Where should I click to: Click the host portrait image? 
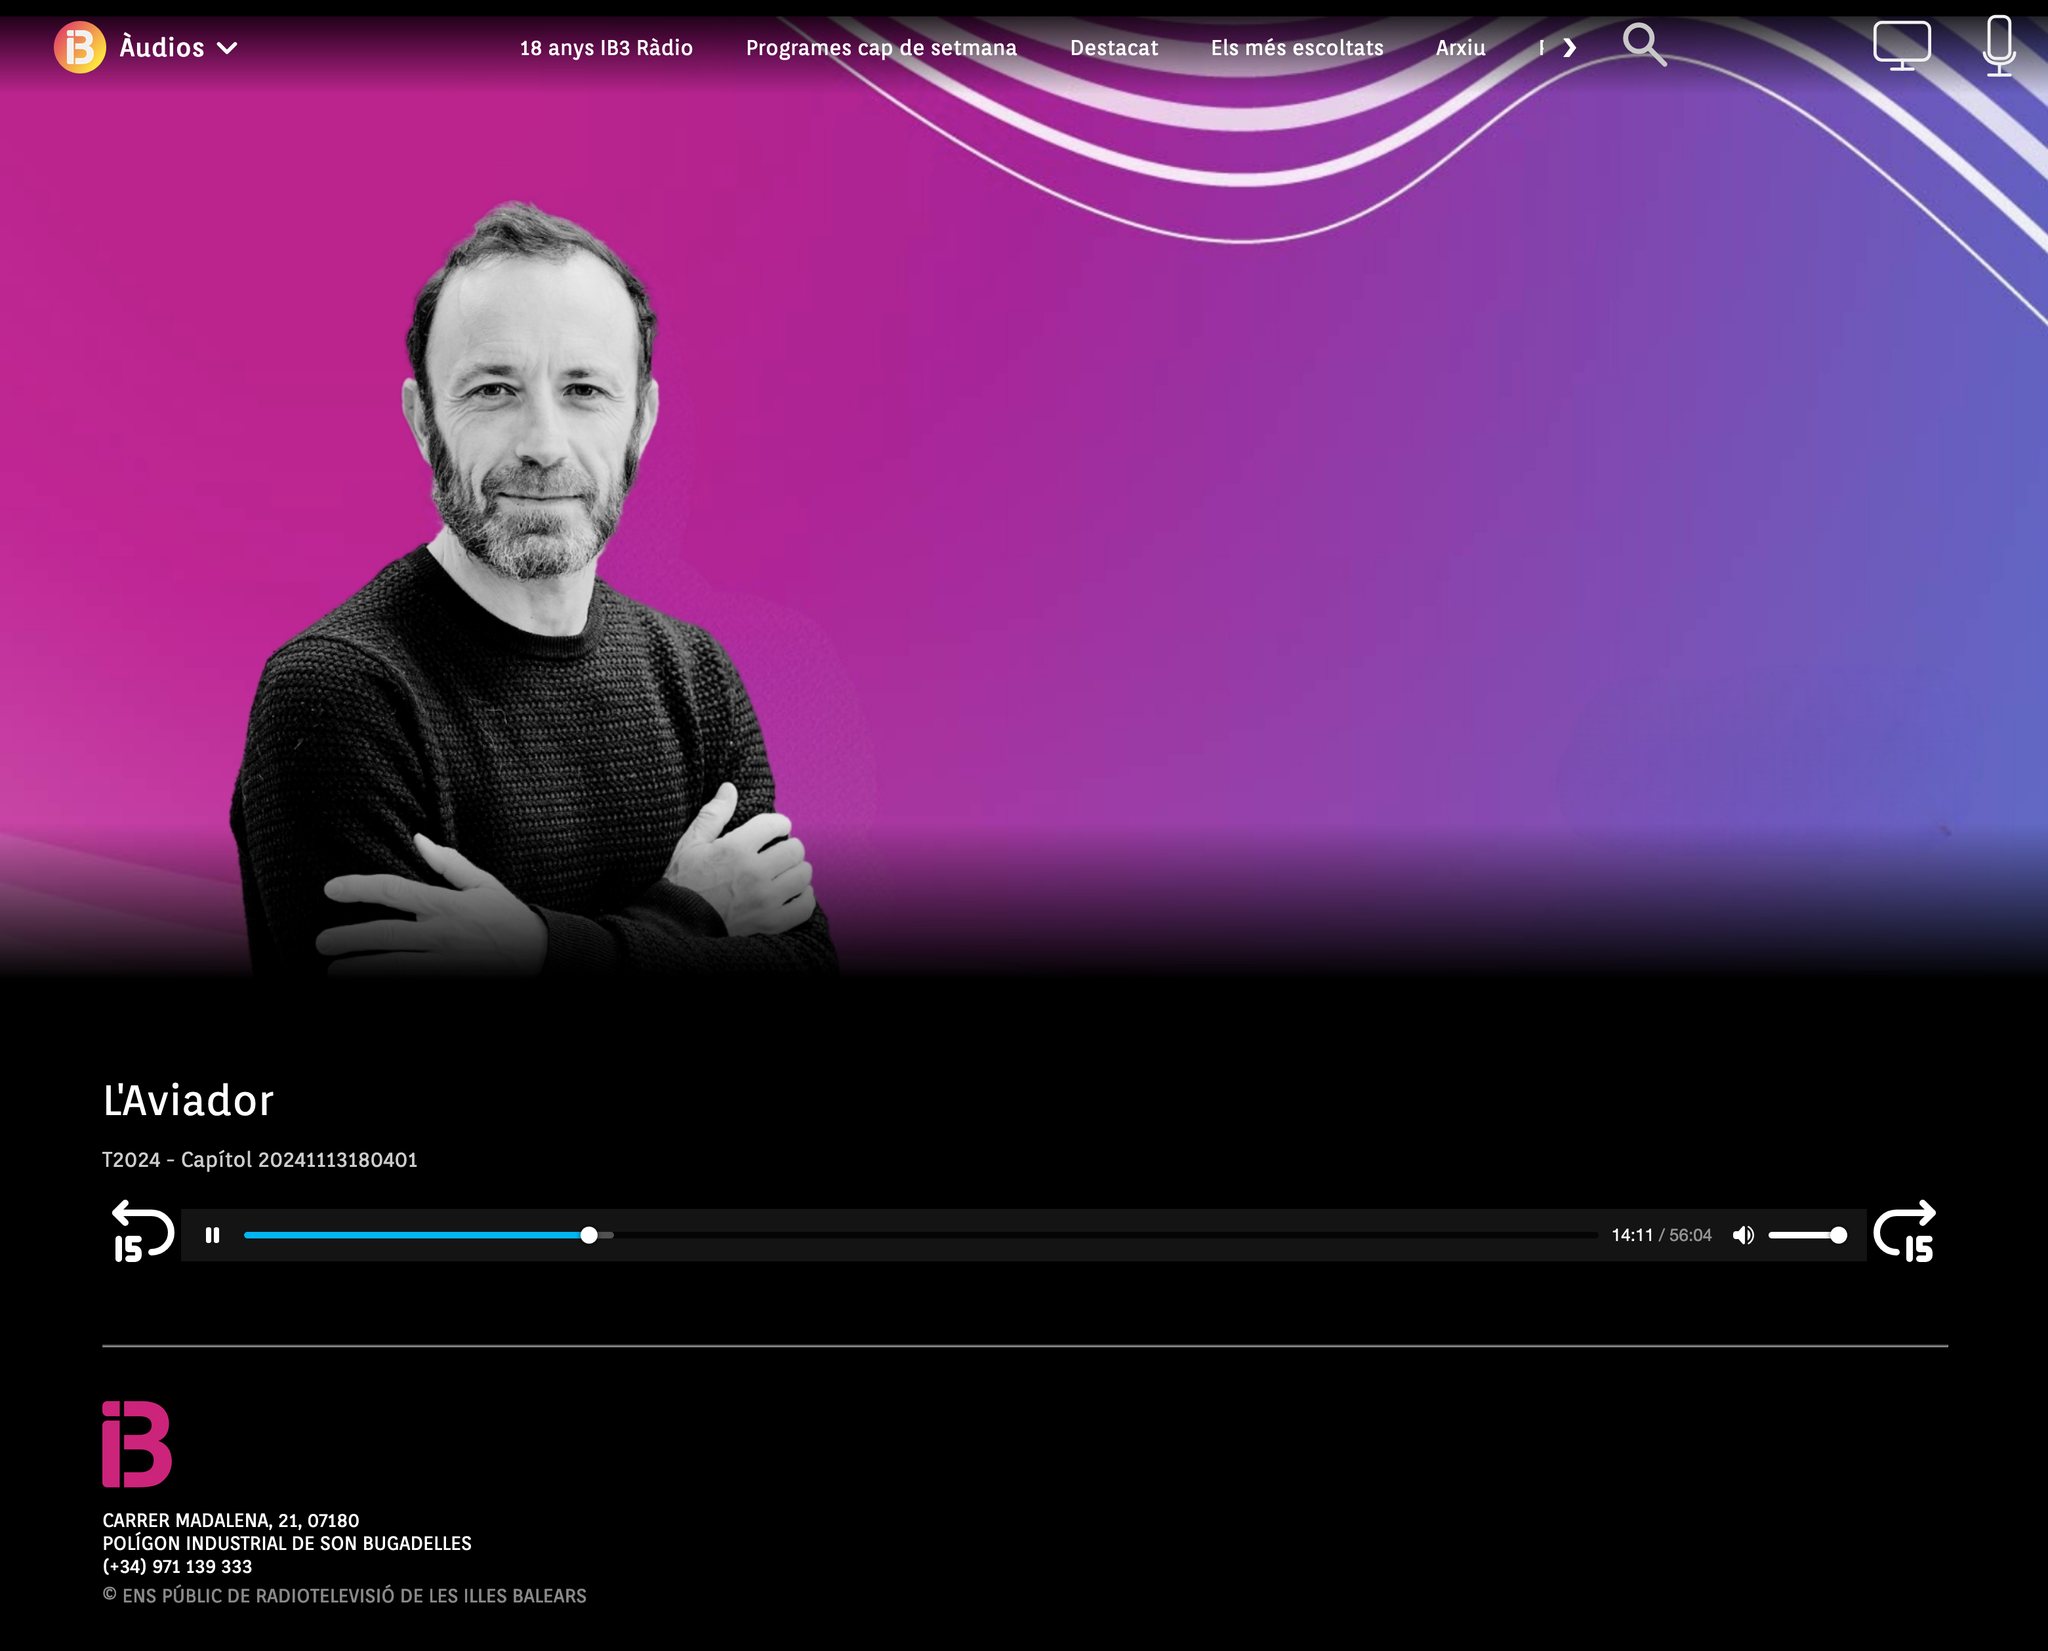(535, 590)
